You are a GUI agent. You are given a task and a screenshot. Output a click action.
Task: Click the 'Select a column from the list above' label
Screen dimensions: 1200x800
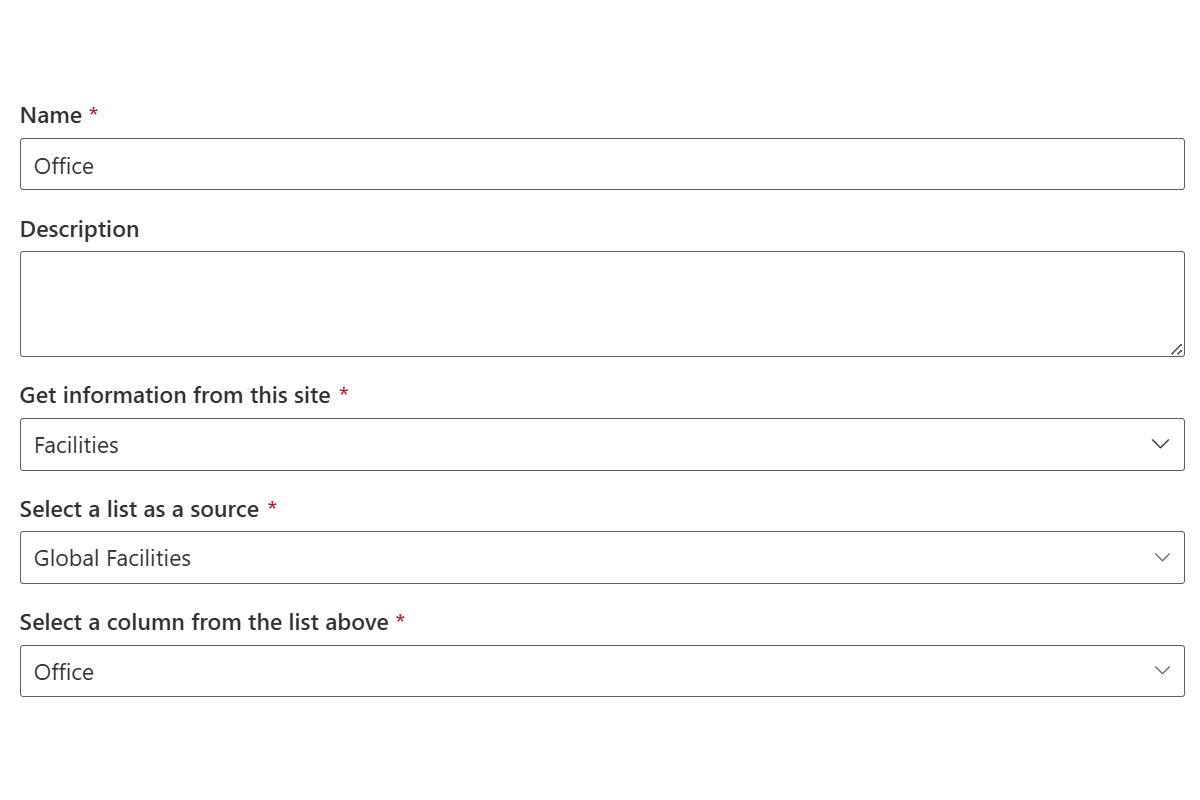204,622
